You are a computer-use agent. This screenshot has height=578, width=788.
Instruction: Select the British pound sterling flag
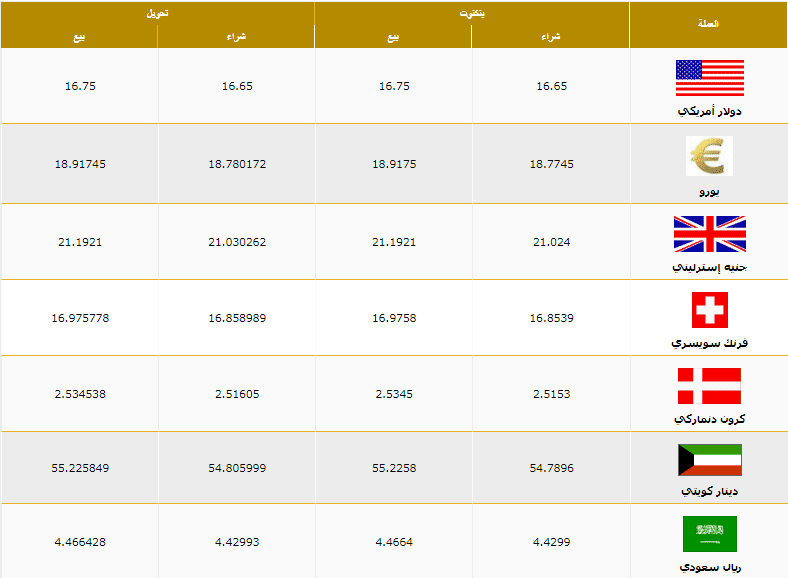[710, 234]
